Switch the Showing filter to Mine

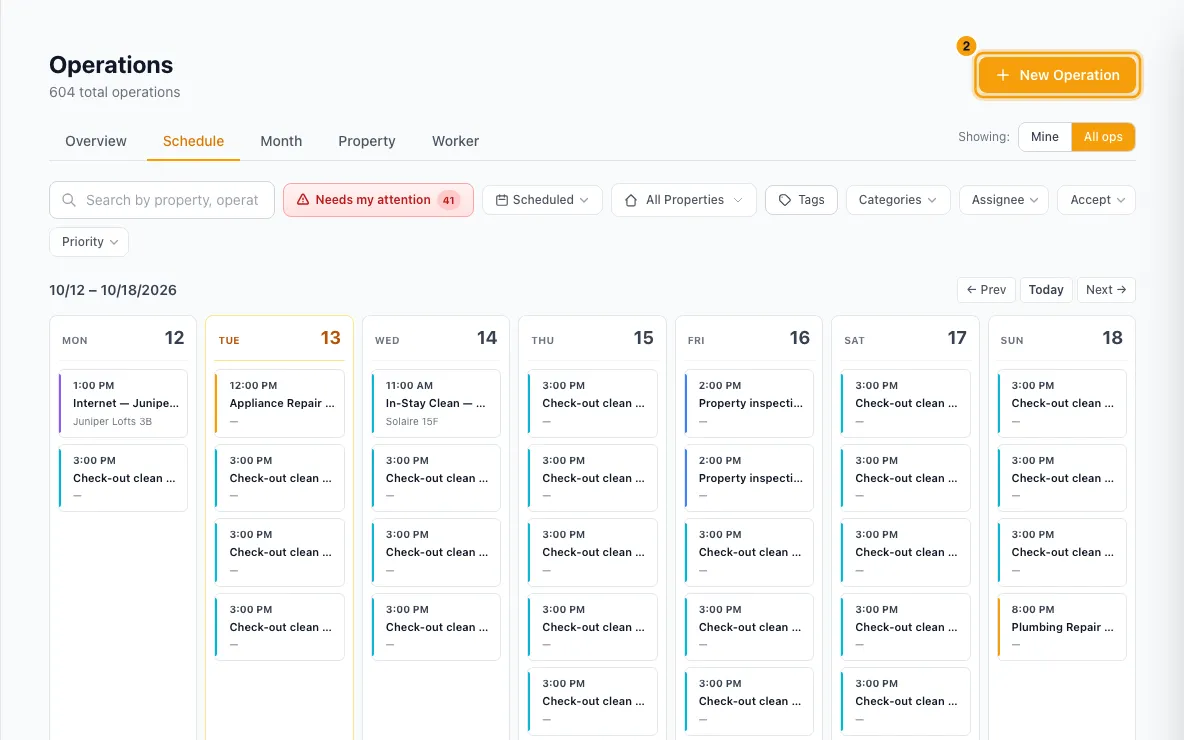click(x=1044, y=137)
